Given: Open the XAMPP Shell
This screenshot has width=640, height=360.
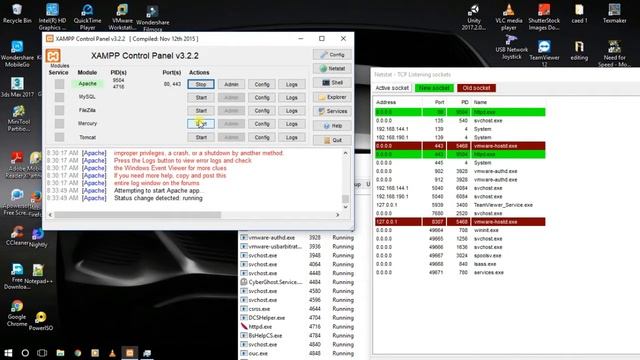Looking at the screenshot, I should (332, 83).
